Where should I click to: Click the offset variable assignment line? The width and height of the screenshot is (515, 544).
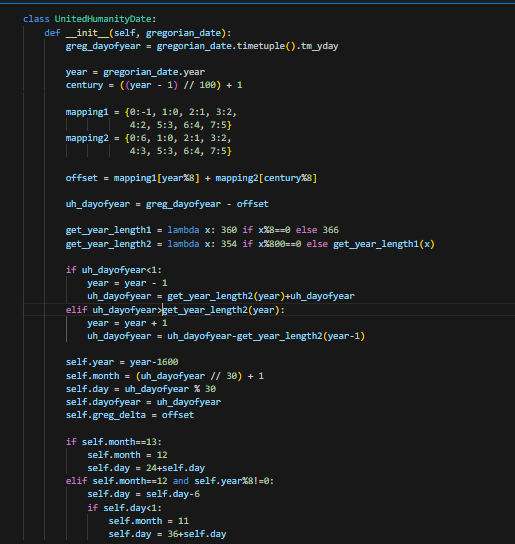(x=191, y=178)
